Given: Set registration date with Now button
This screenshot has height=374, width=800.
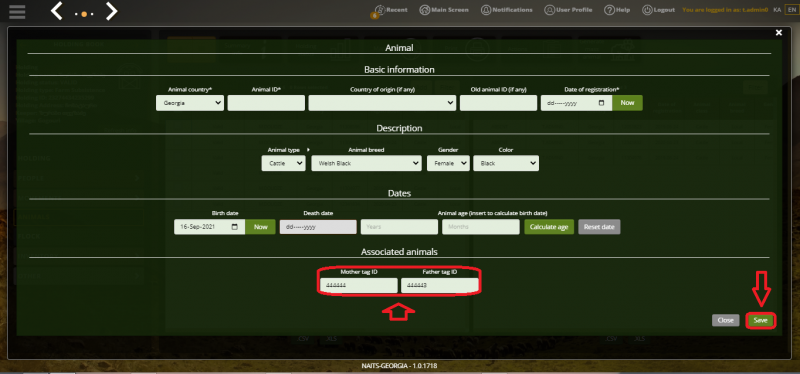Looking at the screenshot, I should [x=628, y=103].
